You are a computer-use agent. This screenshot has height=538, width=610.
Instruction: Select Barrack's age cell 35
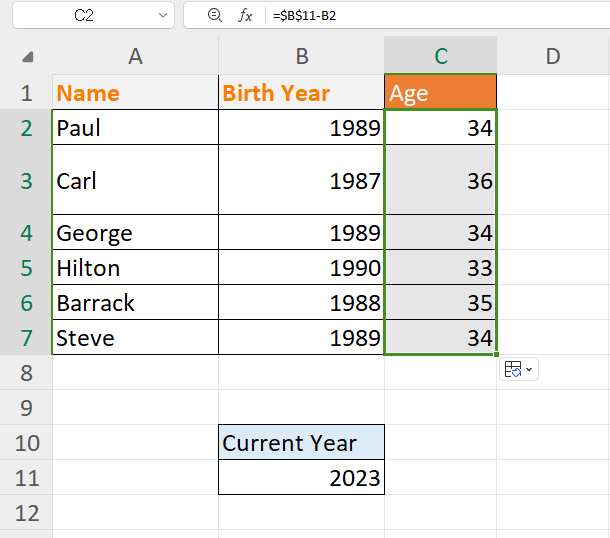[x=440, y=302]
